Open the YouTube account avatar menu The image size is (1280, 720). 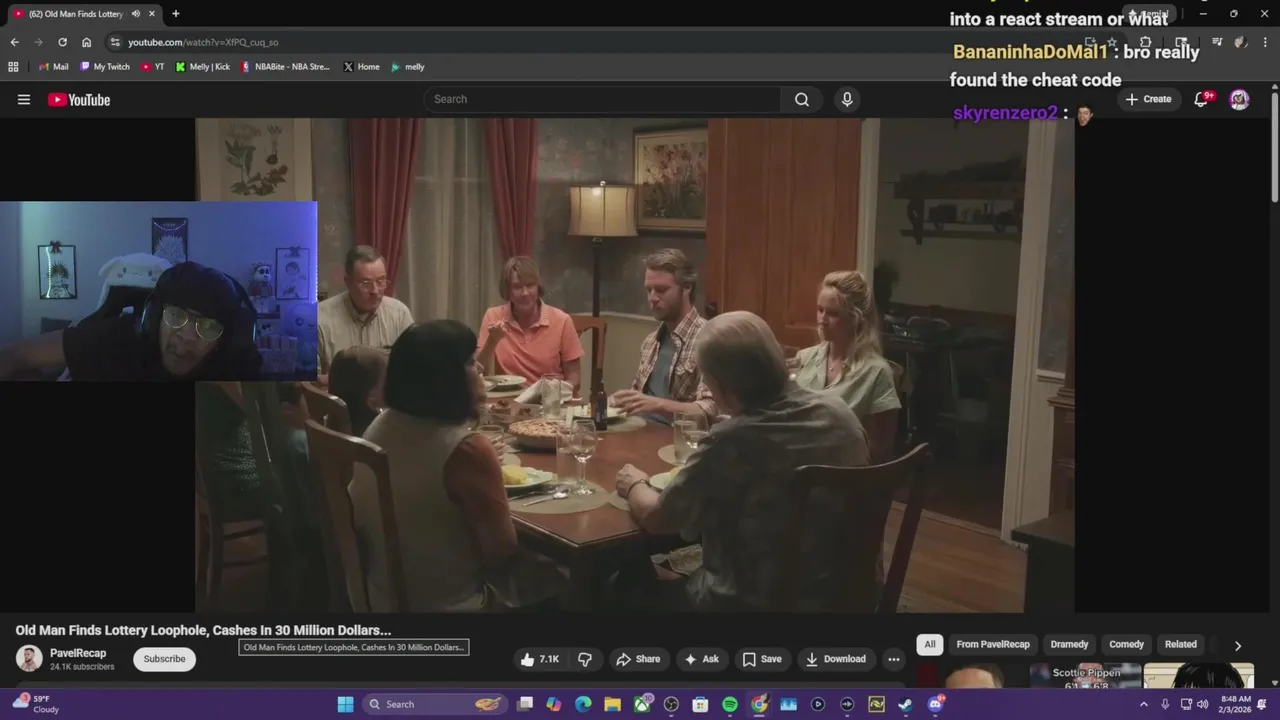click(1239, 99)
